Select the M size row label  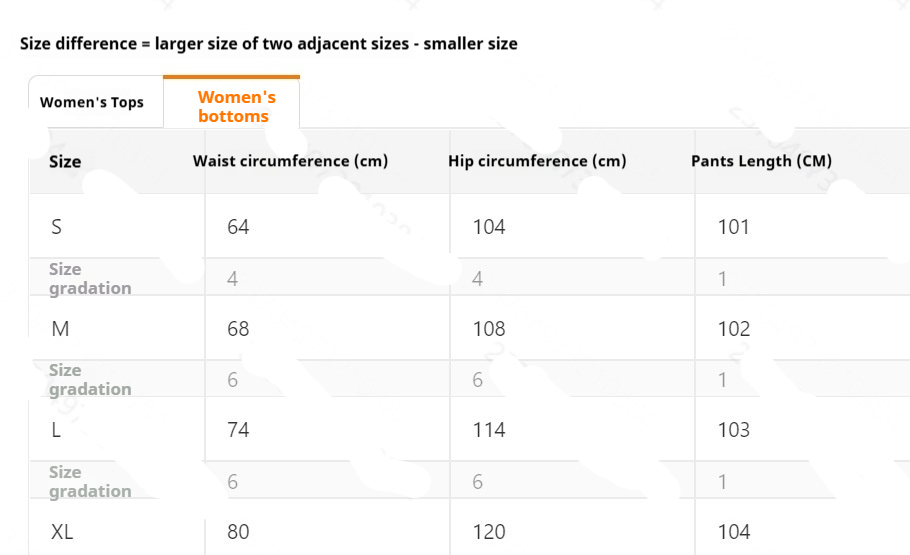click(x=59, y=329)
